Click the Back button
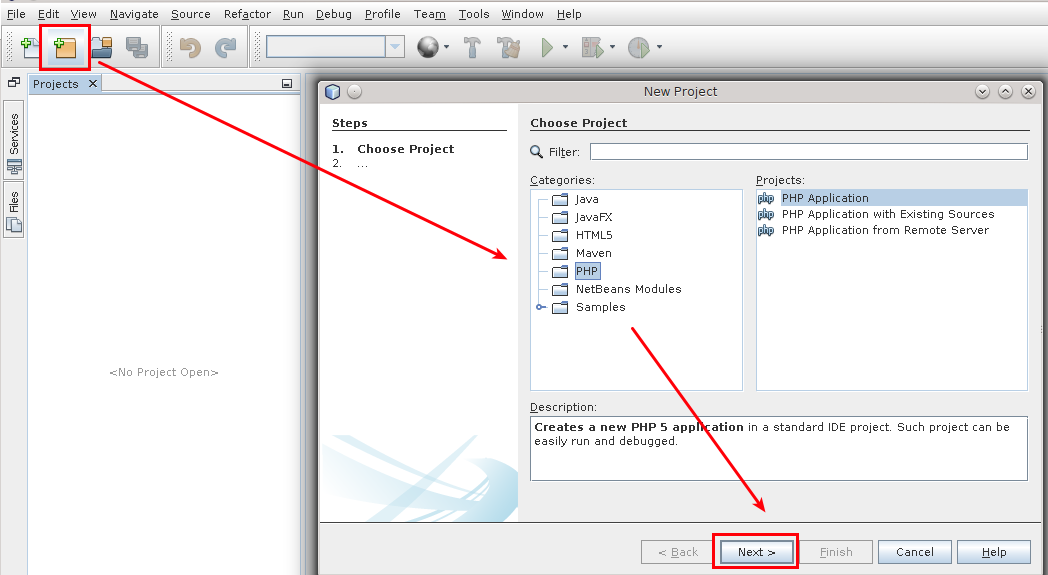Screen dimensions: 1048x575 click(x=678, y=552)
